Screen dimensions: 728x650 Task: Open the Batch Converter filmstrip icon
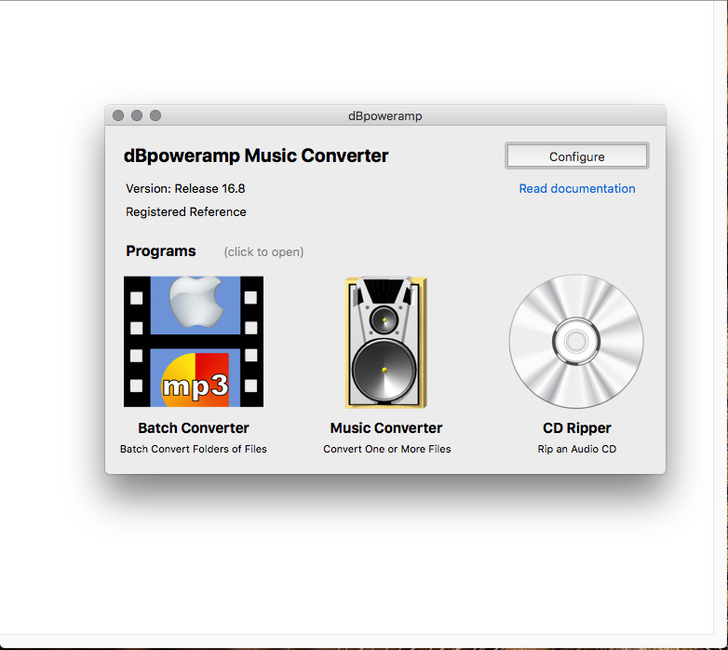click(193, 342)
